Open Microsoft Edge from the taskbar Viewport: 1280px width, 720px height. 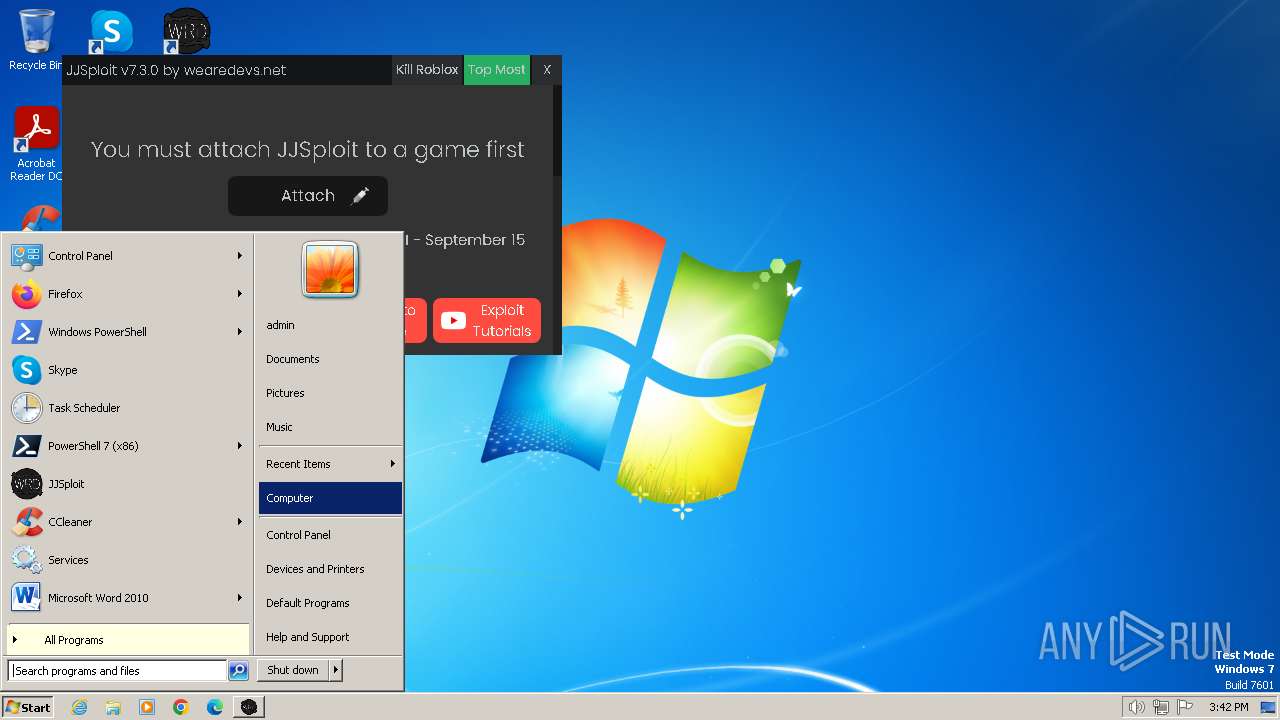click(x=215, y=707)
